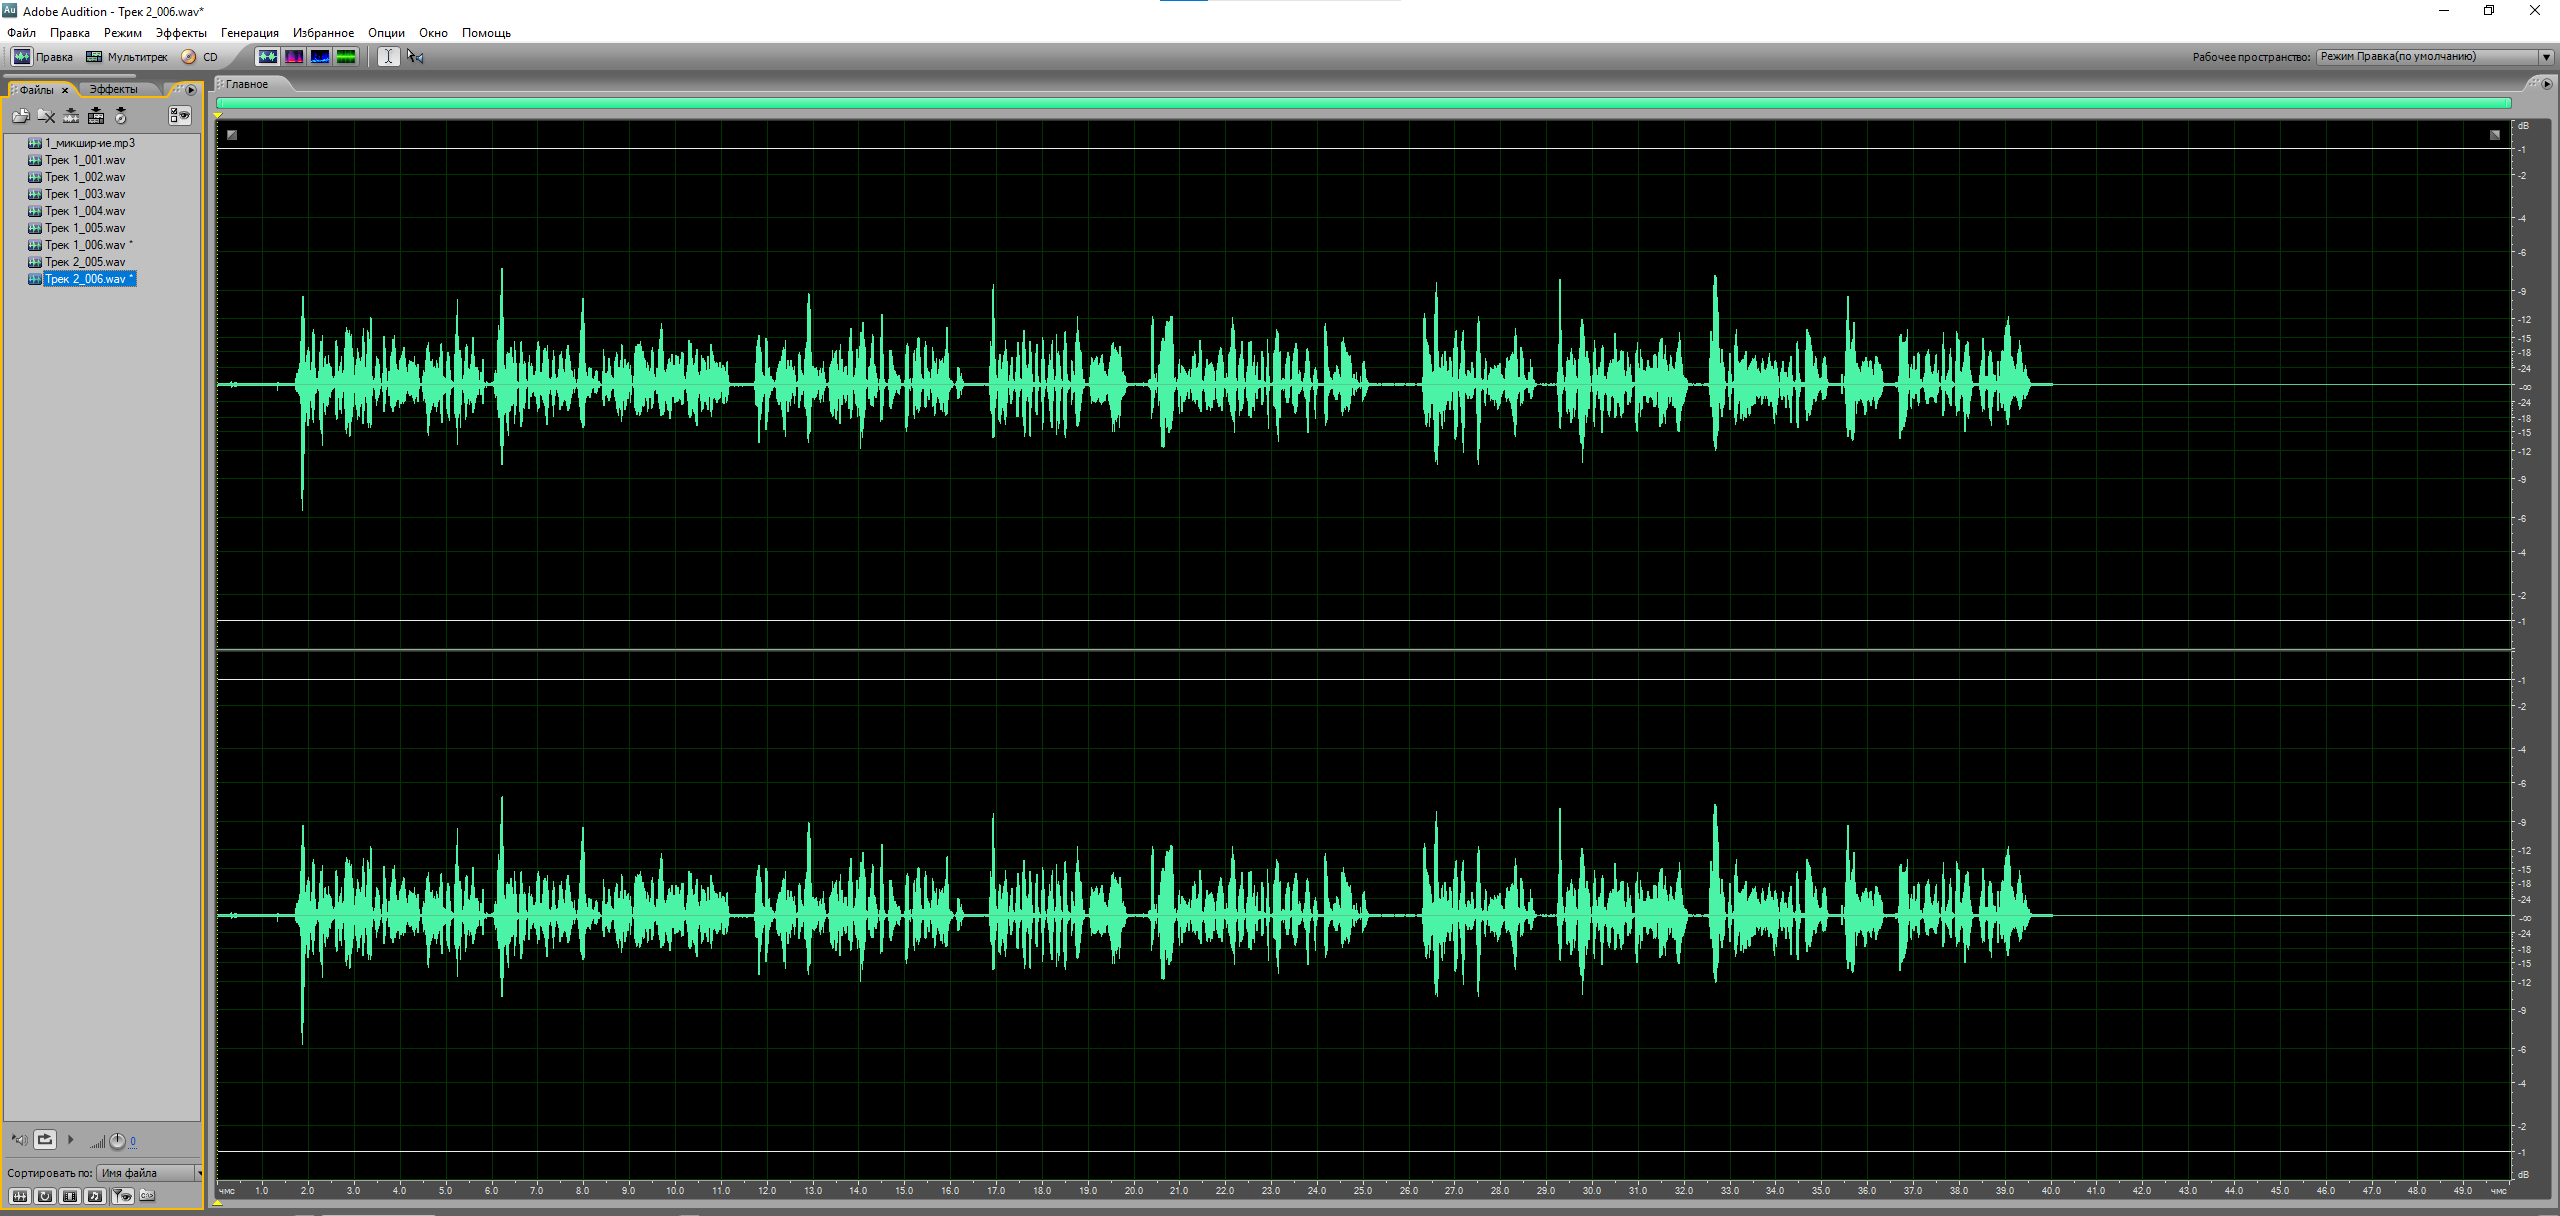Screen dimensions: 2560x1216
Task: Toggle show loop files filter
Action: 45,1196
